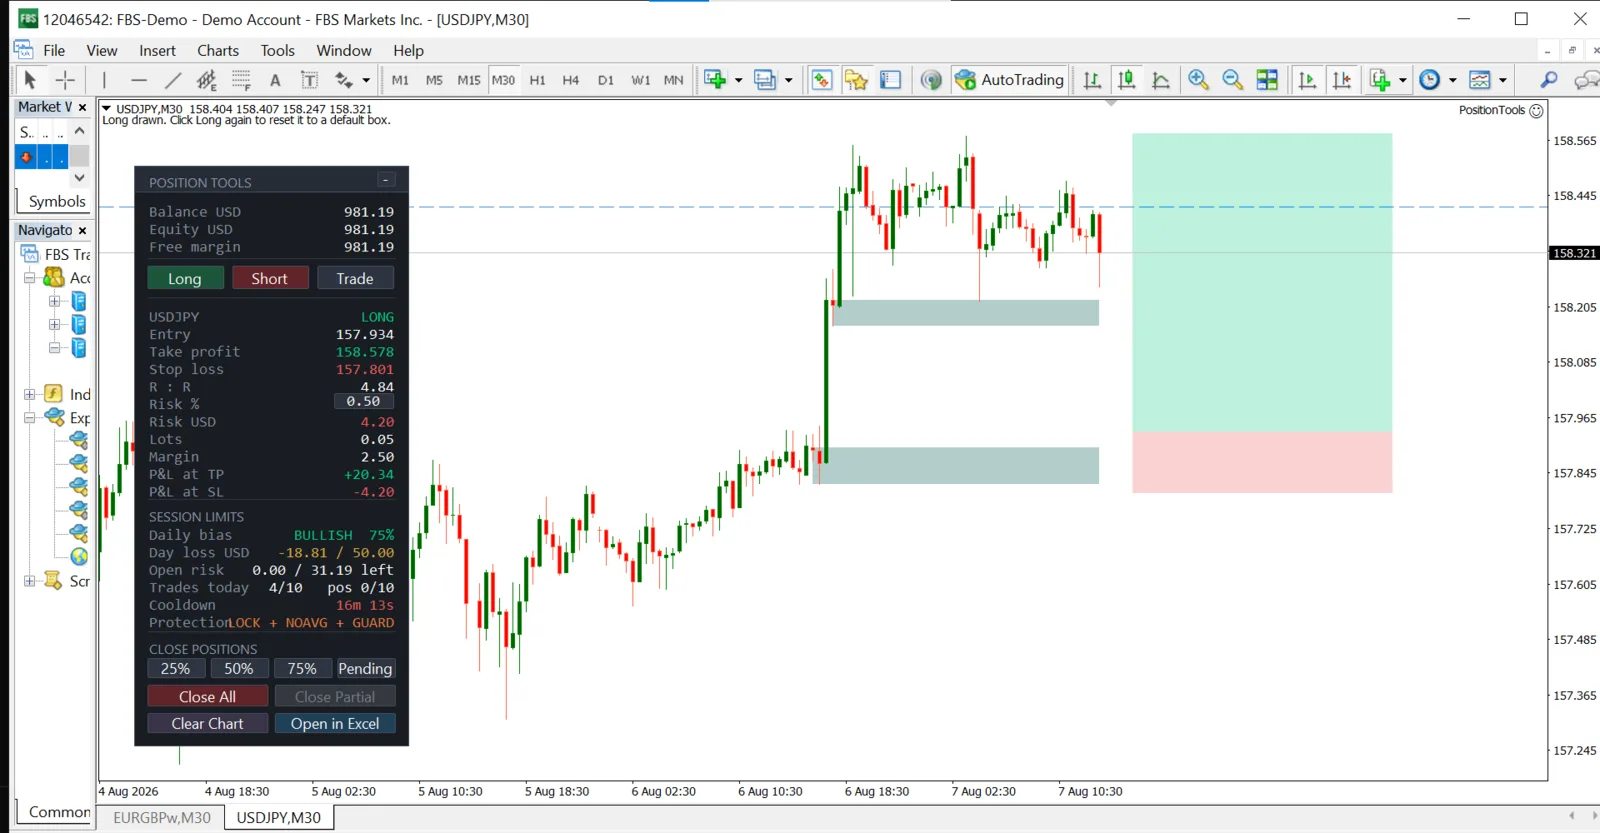Open the Strategy Tester radio icon

tap(931, 80)
